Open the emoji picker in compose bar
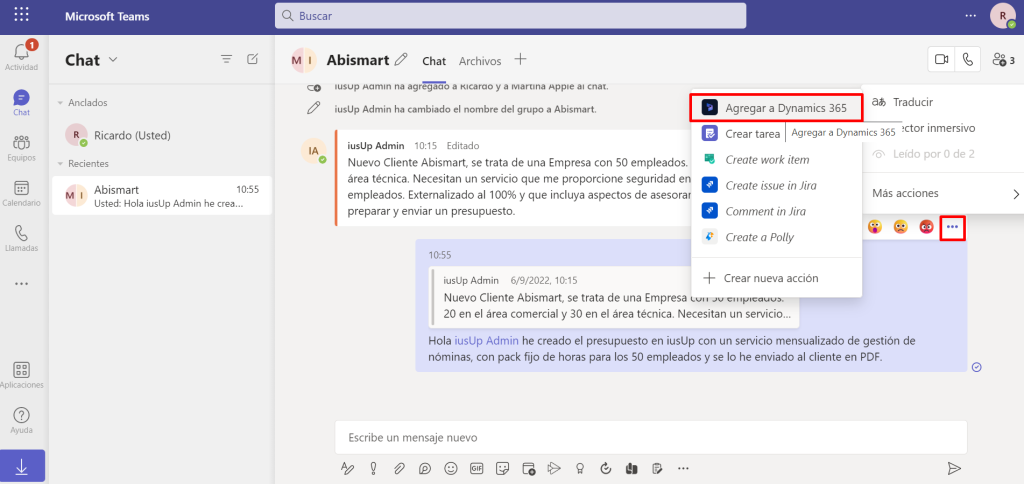 451,468
